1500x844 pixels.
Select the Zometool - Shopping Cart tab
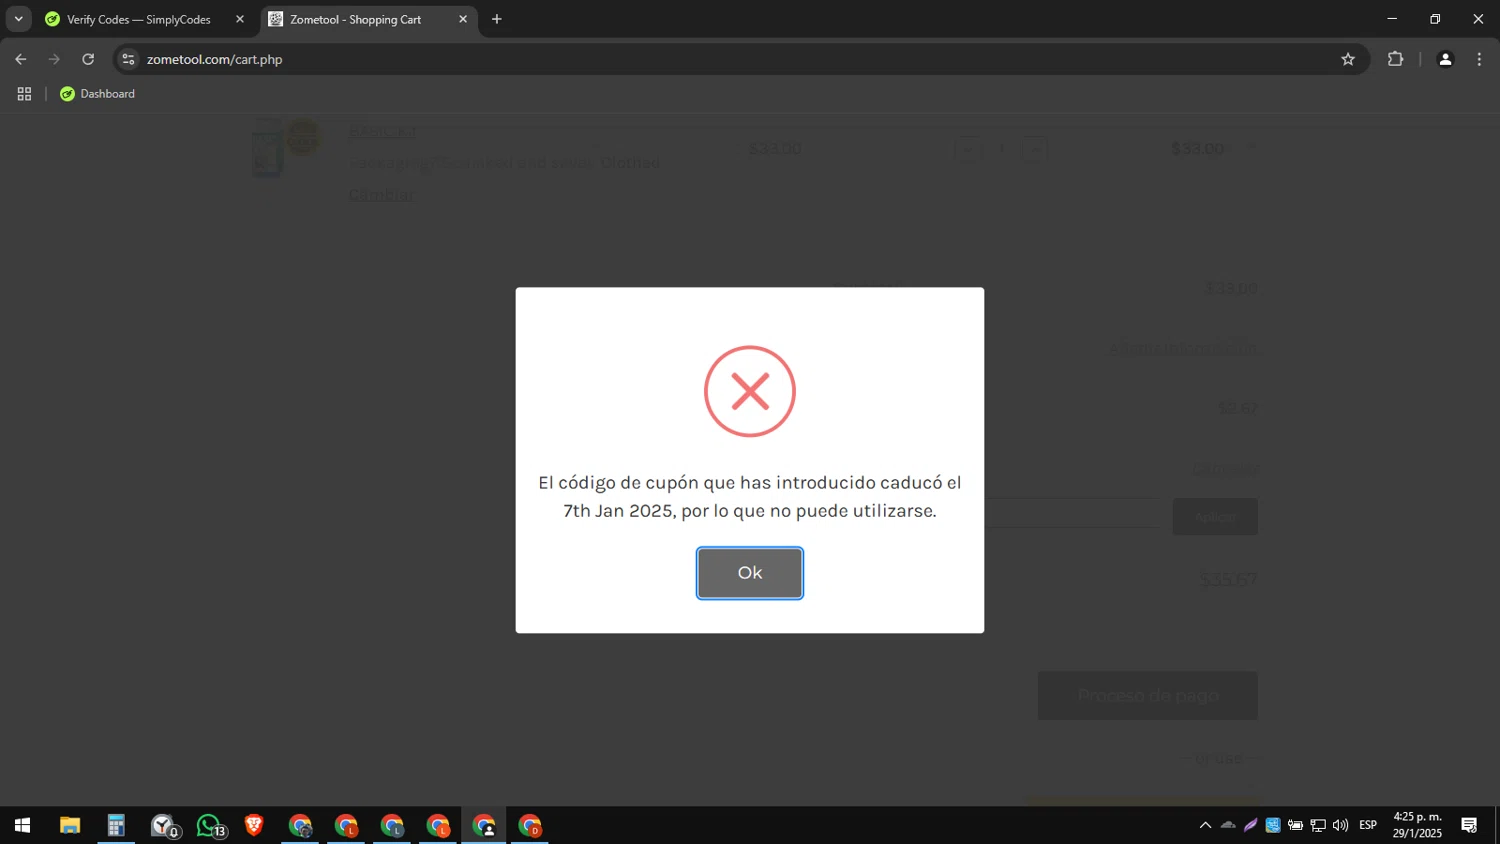[355, 19]
